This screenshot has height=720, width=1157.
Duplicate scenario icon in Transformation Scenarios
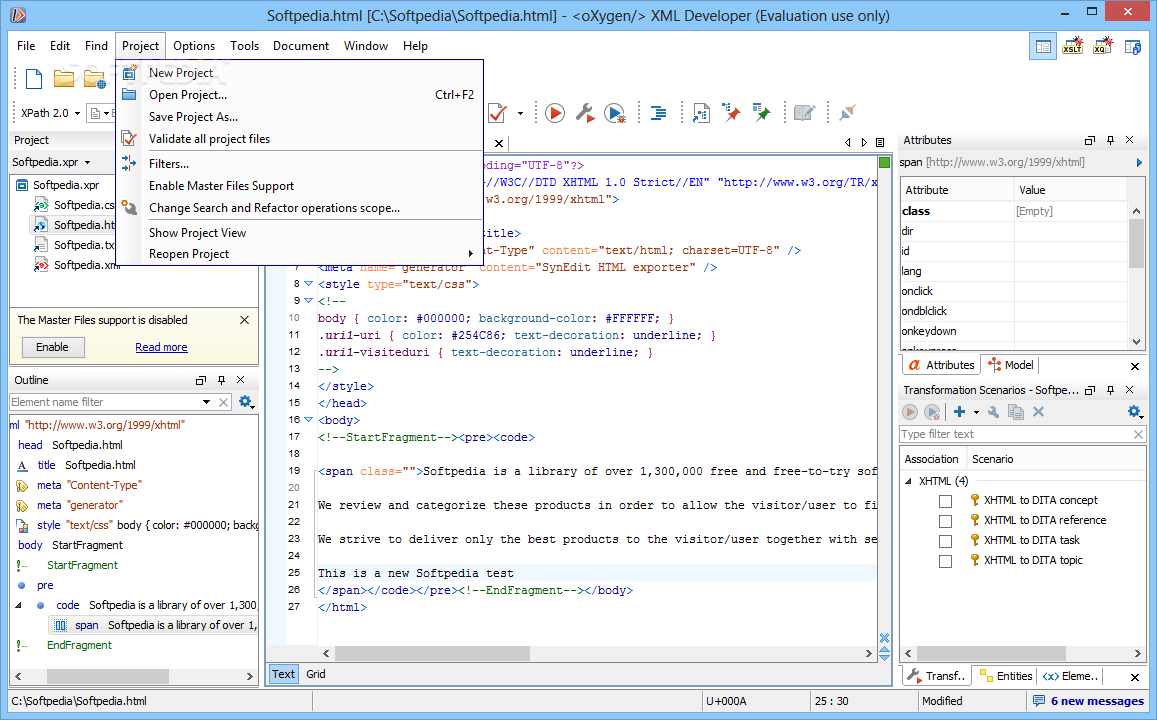click(x=1016, y=412)
